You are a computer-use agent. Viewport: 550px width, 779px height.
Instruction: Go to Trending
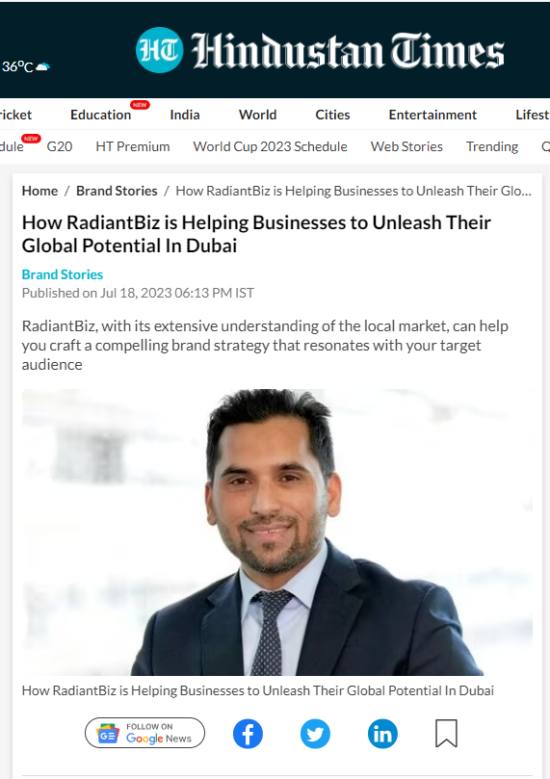click(492, 147)
